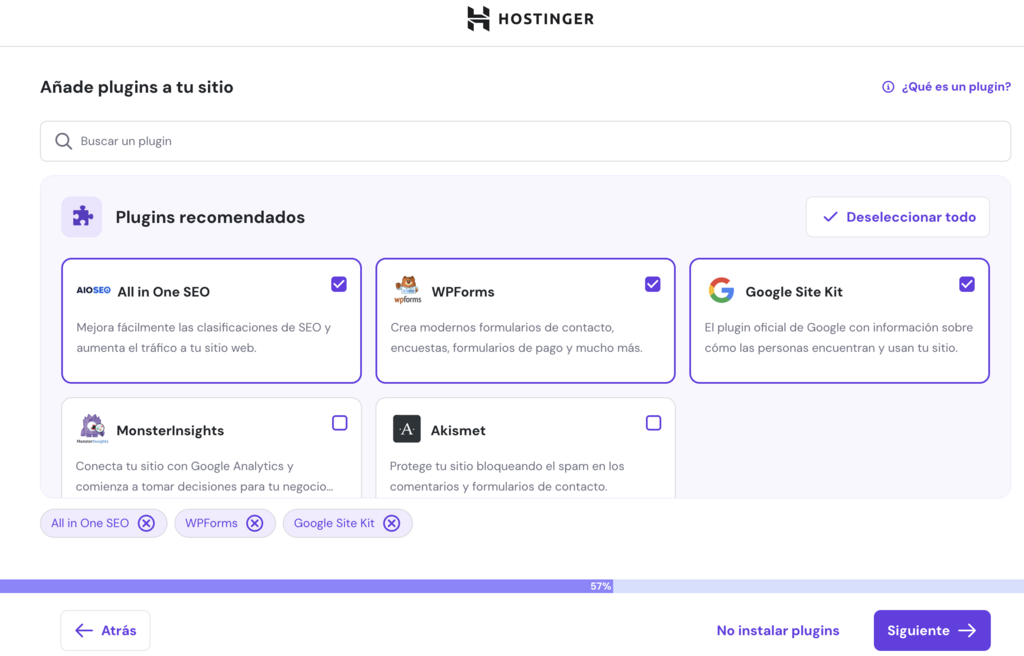The image size is (1024, 656).
Task: Enable the MonsterInsights checkbox
Action: 339,423
